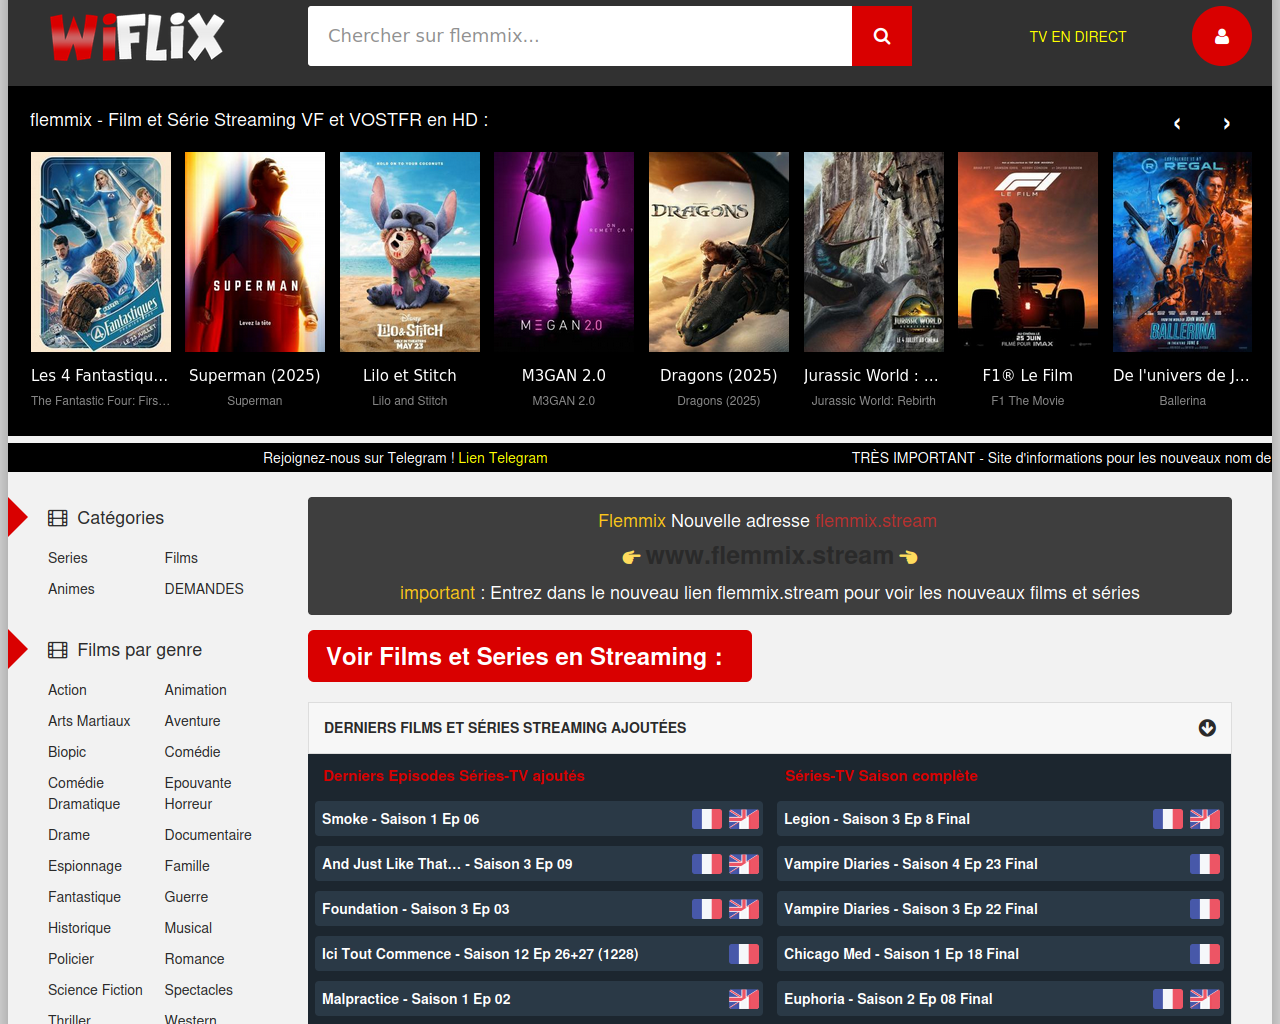This screenshot has height=1024, width=1280.
Task: Click UK flag on Foundation Saison 3
Action: pyautogui.click(x=744, y=909)
